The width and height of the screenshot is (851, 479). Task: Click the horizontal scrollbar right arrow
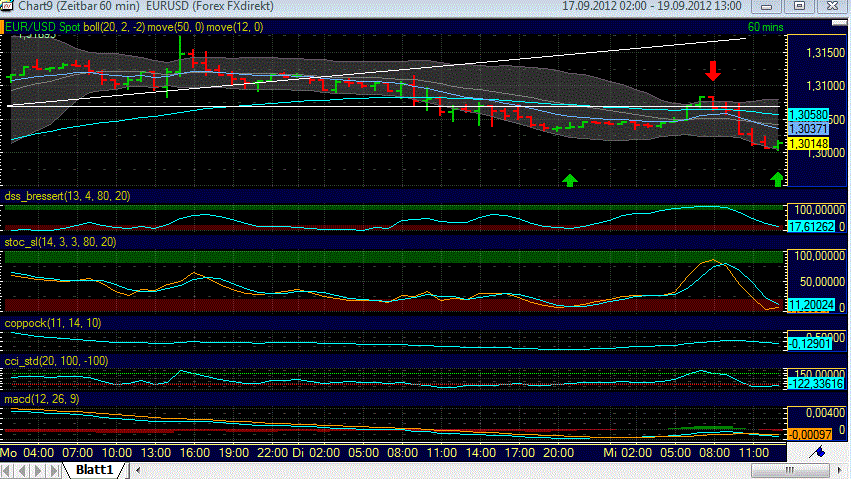tap(839, 470)
